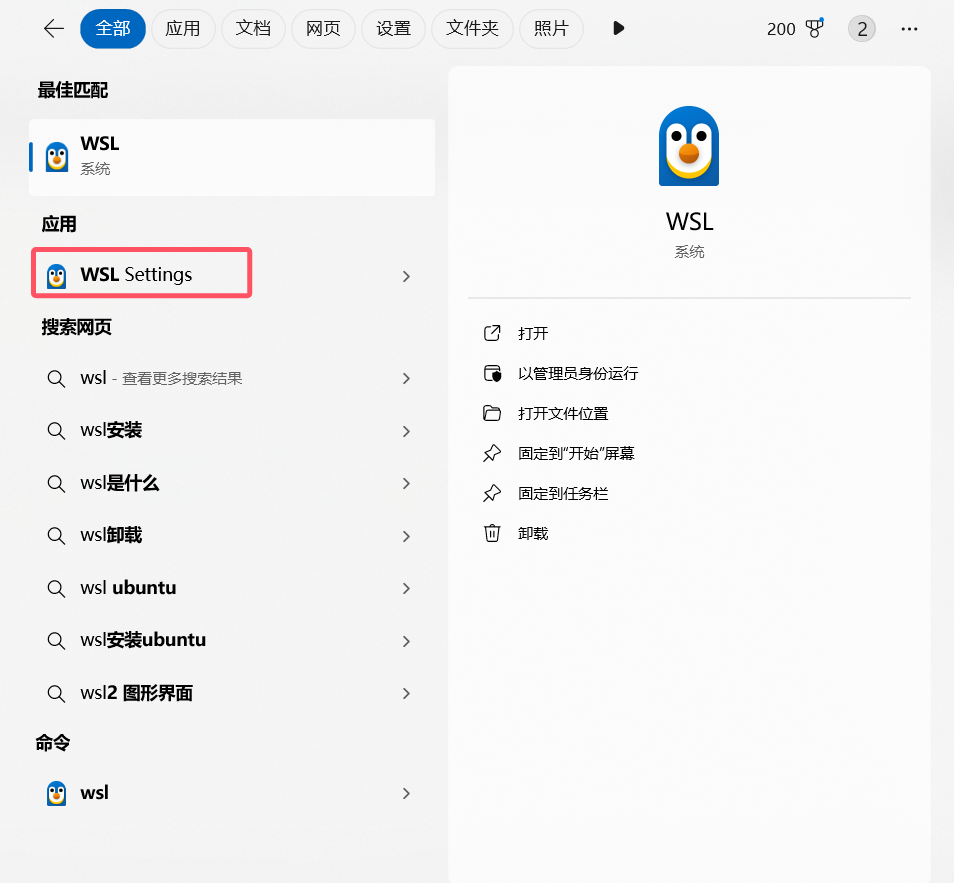The image size is (954, 883).
Task: Select the wsl安装ubuntu web suggestion
Action: (x=232, y=640)
